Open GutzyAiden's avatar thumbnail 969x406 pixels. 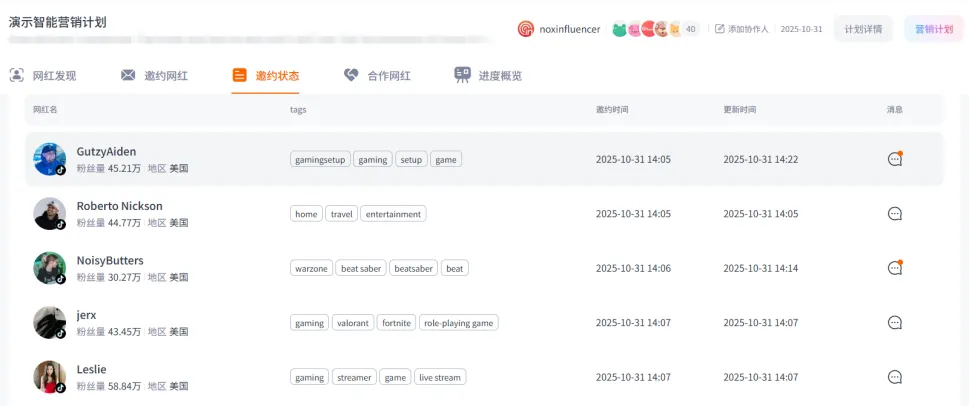(x=49, y=159)
